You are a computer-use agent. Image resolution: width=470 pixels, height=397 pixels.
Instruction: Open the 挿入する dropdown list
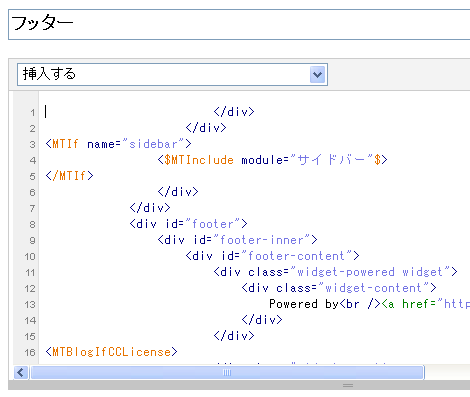pos(172,74)
